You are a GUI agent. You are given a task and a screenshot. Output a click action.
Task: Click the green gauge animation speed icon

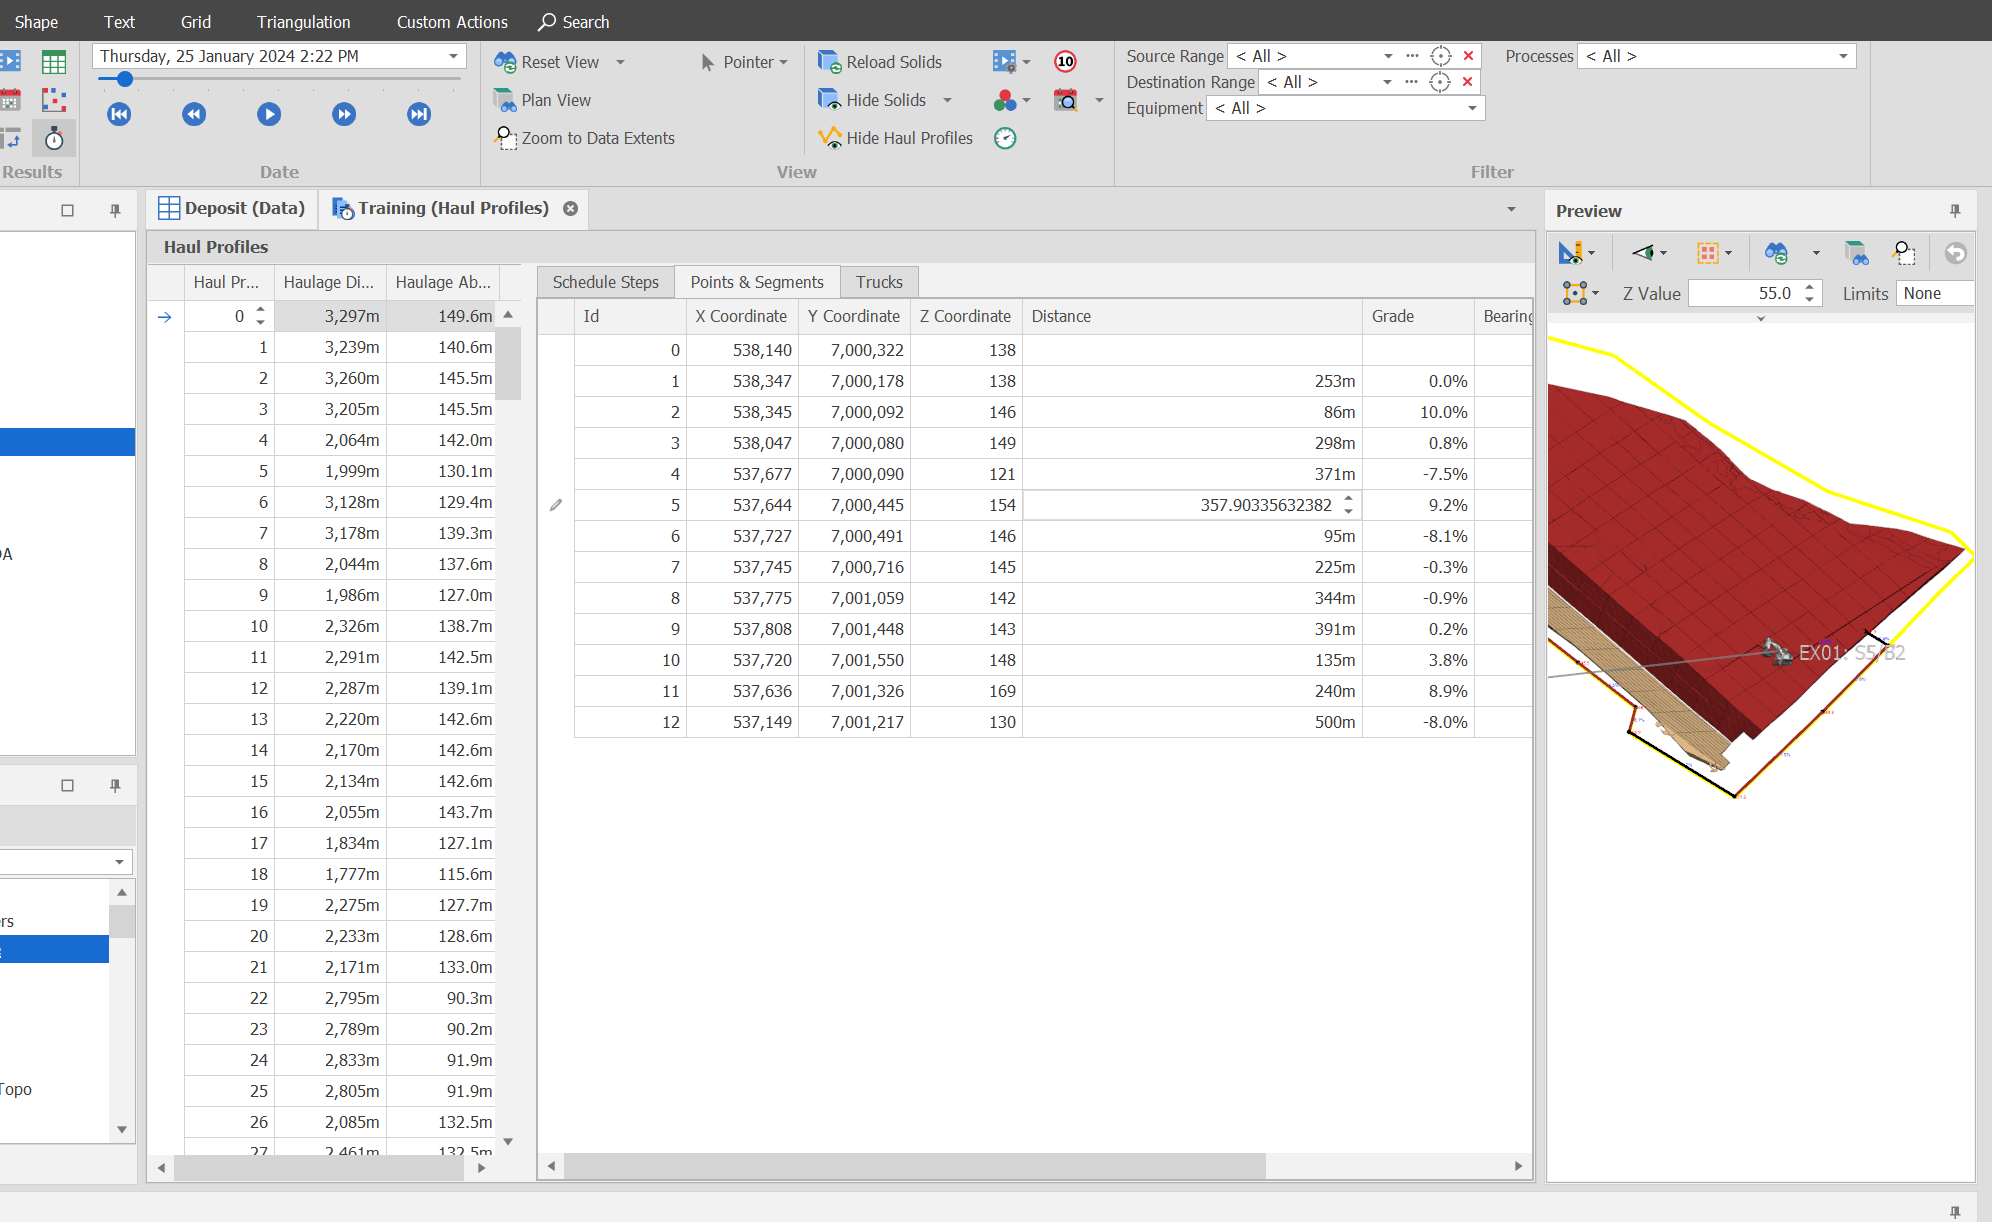(x=1004, y=138)
